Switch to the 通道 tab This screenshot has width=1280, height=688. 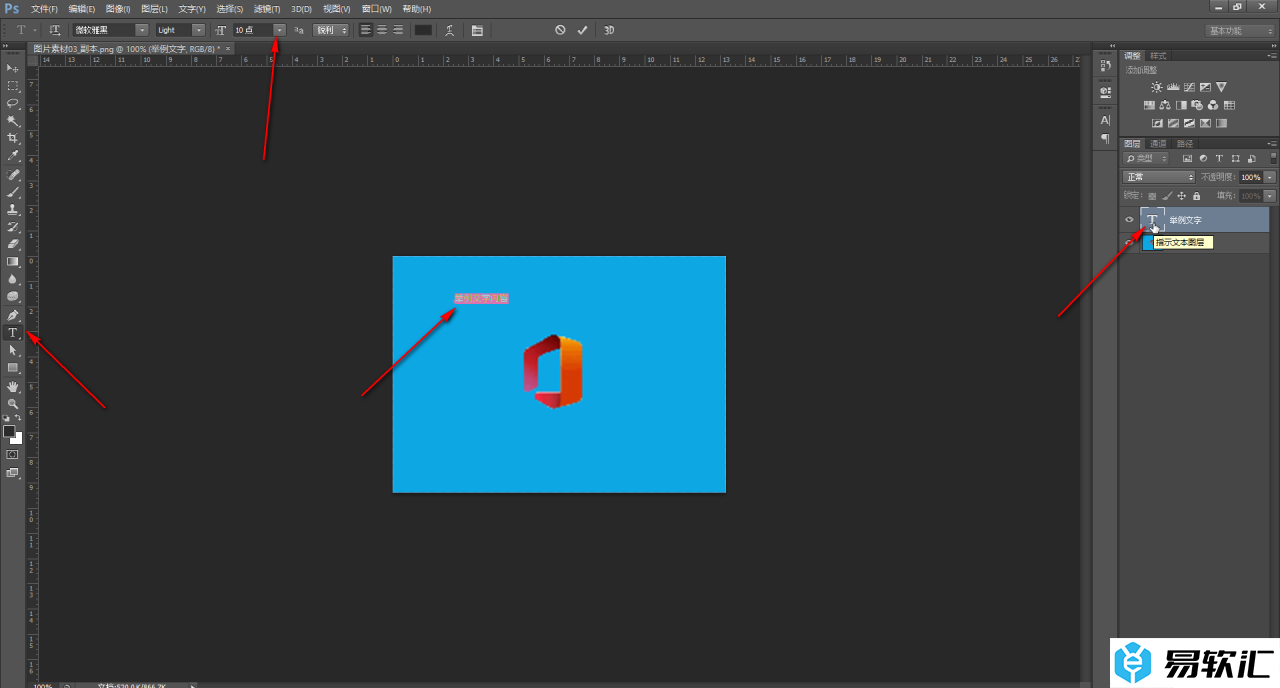coord(1157,143)
